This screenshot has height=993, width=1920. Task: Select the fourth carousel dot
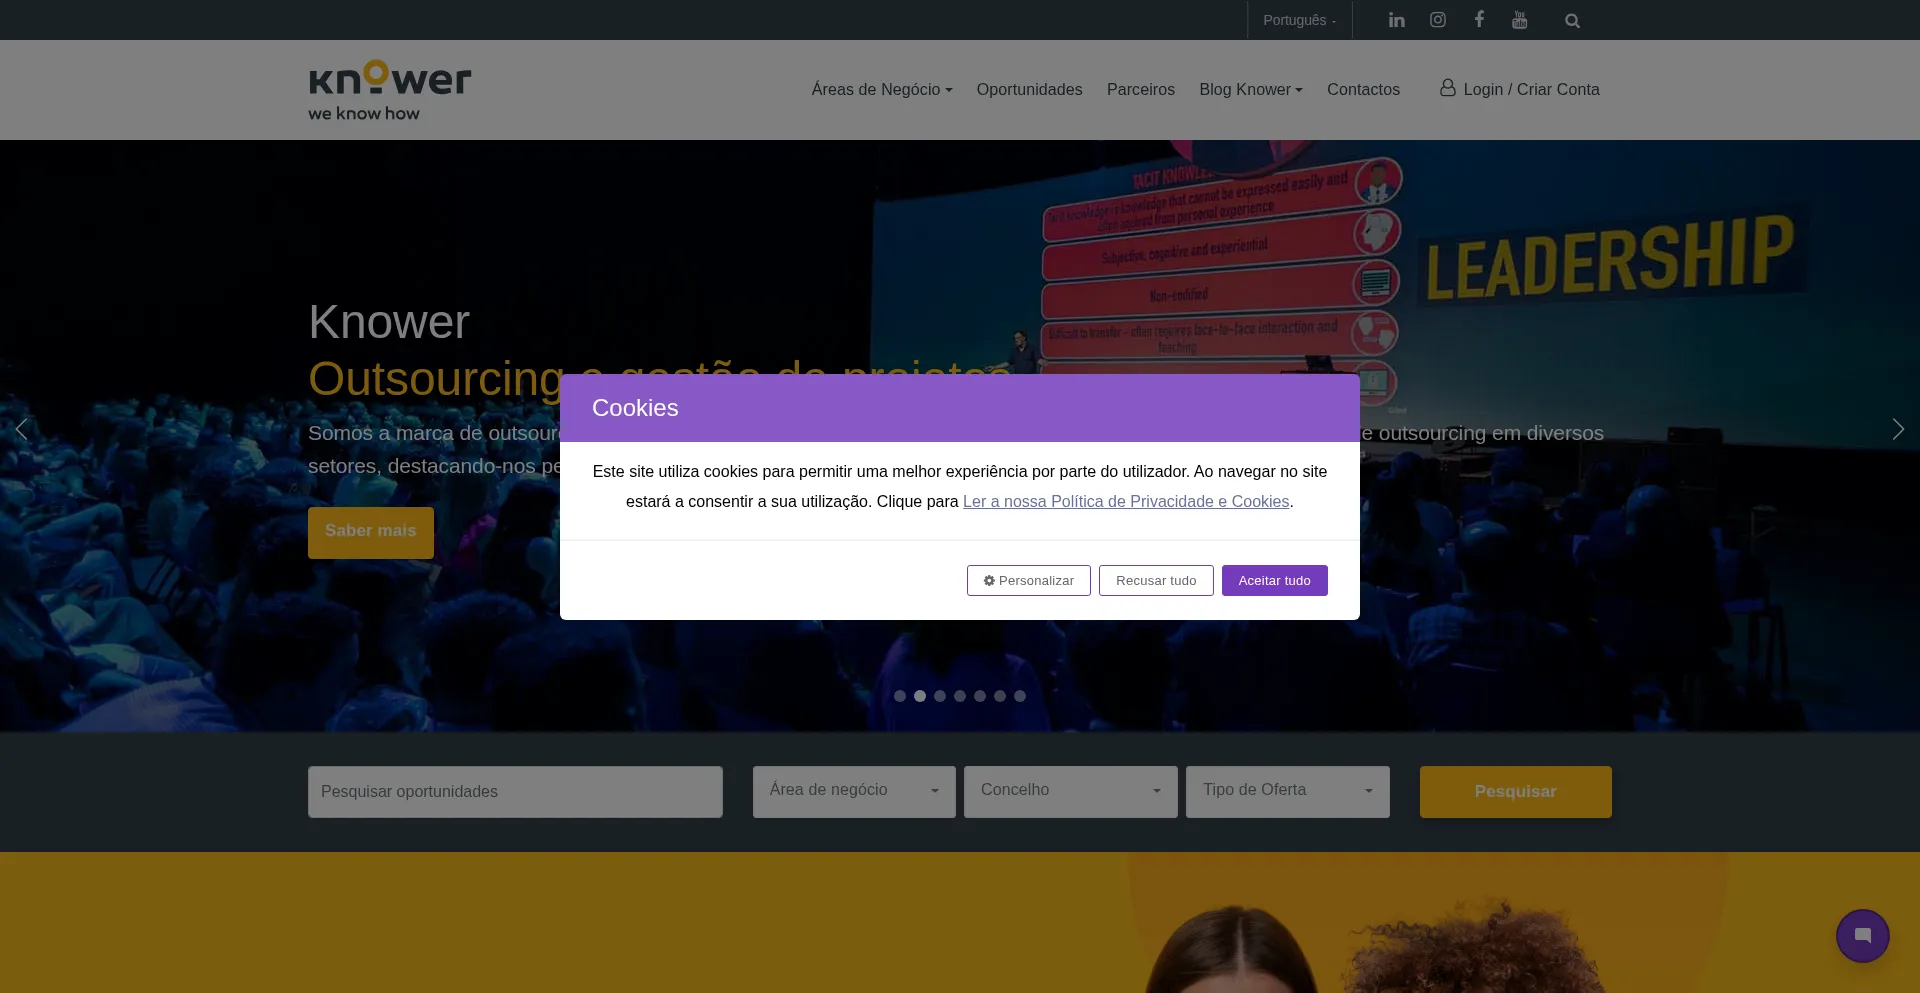coord(960,696)
